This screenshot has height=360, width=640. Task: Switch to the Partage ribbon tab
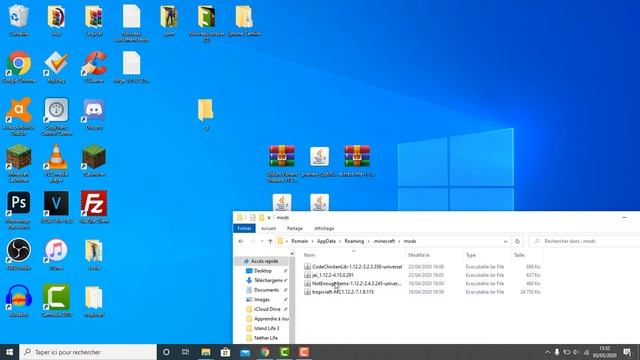pos(295,228)
